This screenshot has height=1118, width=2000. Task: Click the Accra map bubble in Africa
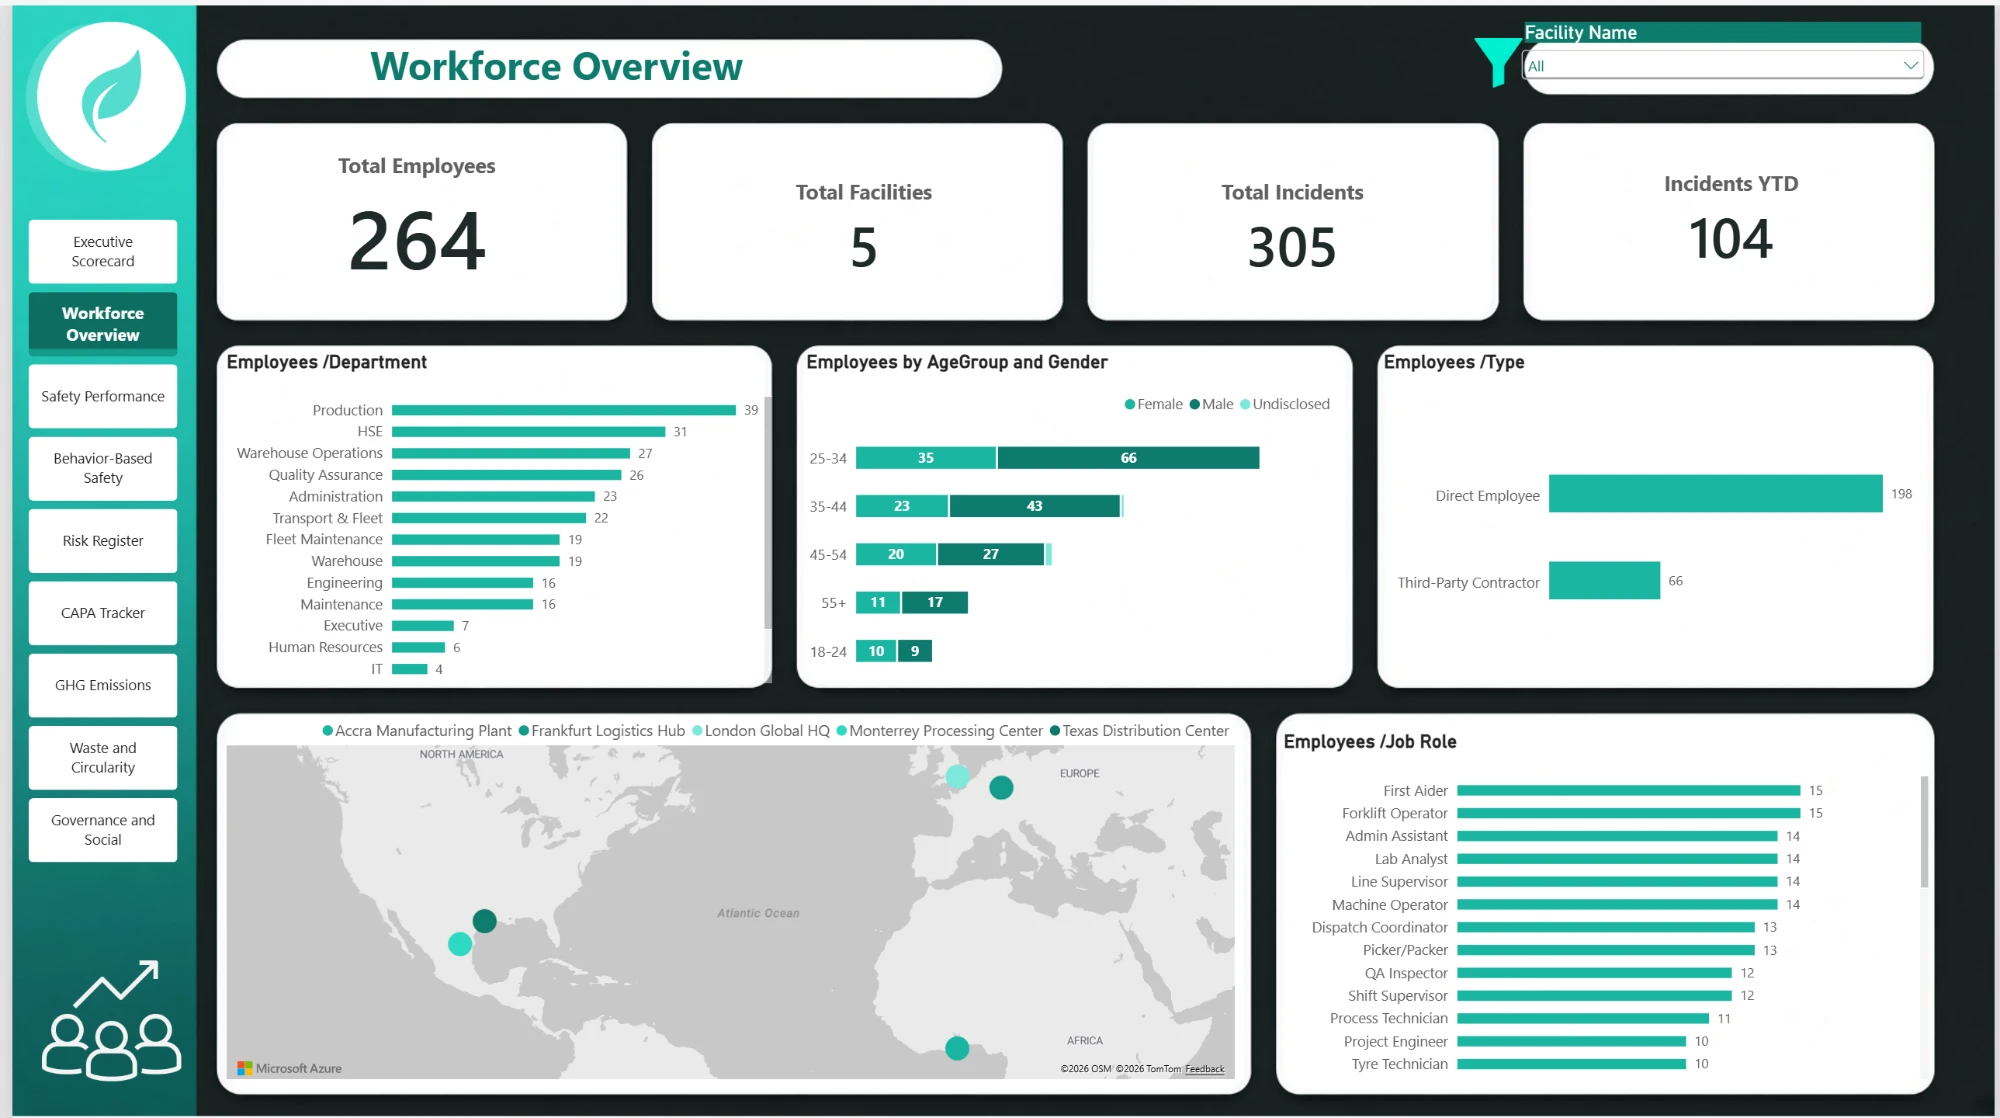pos(957,1048)
